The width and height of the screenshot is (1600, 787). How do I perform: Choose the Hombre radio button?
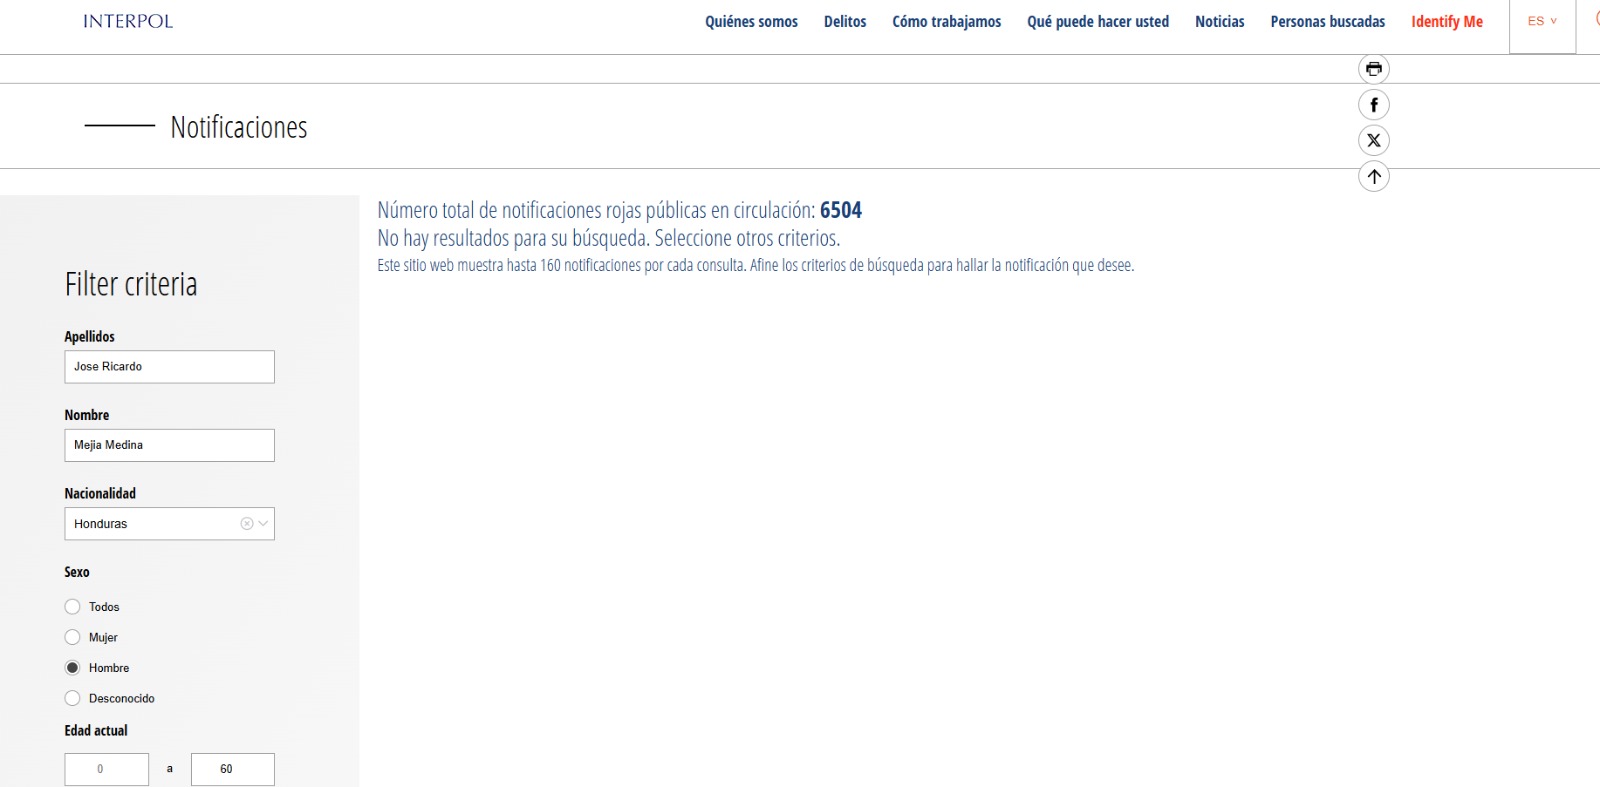click(73, 668)
